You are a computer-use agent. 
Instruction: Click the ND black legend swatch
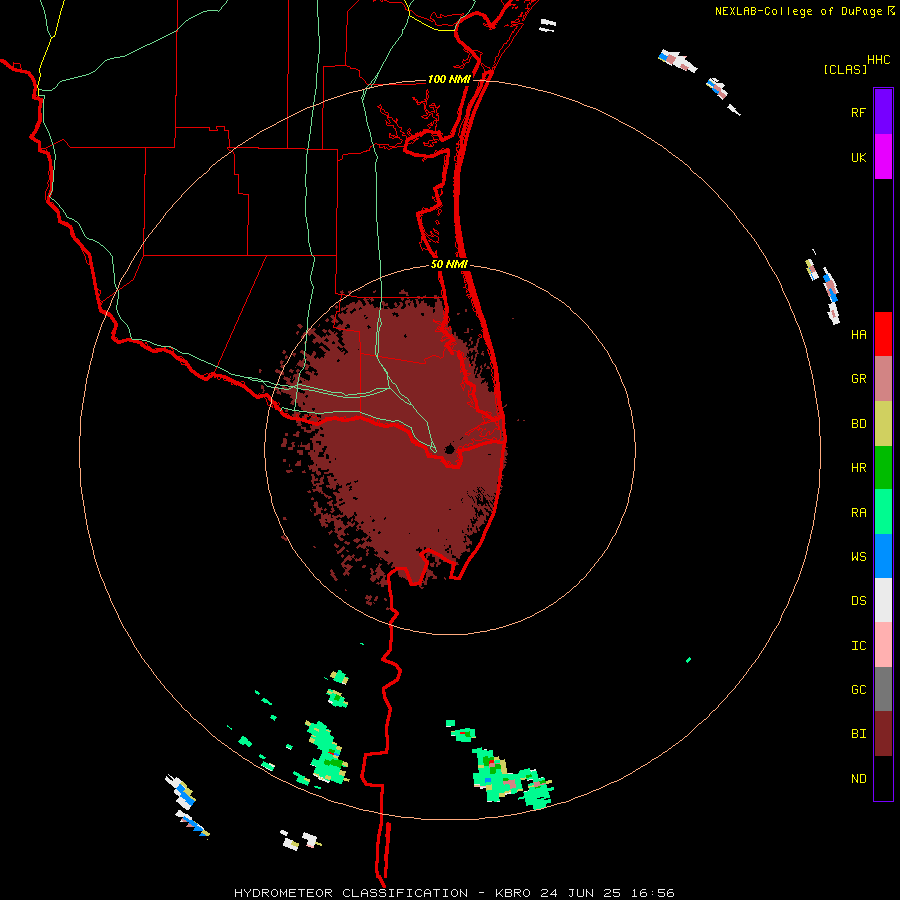pyautogui.click(x=883, y=778)
